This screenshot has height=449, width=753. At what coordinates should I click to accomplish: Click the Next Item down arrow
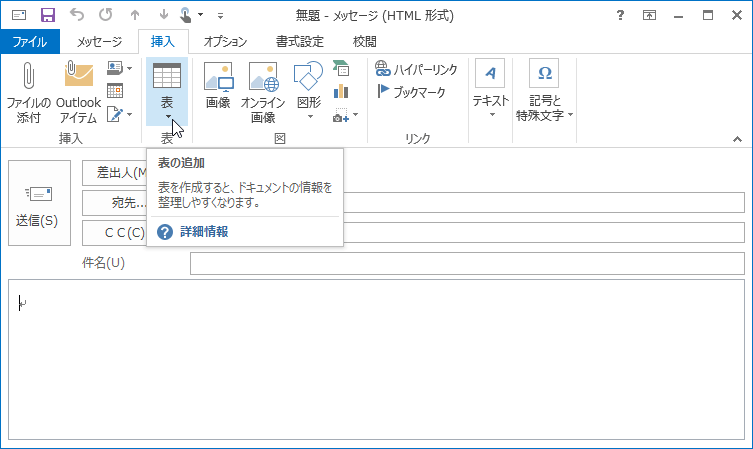click(x=164, y=15)
